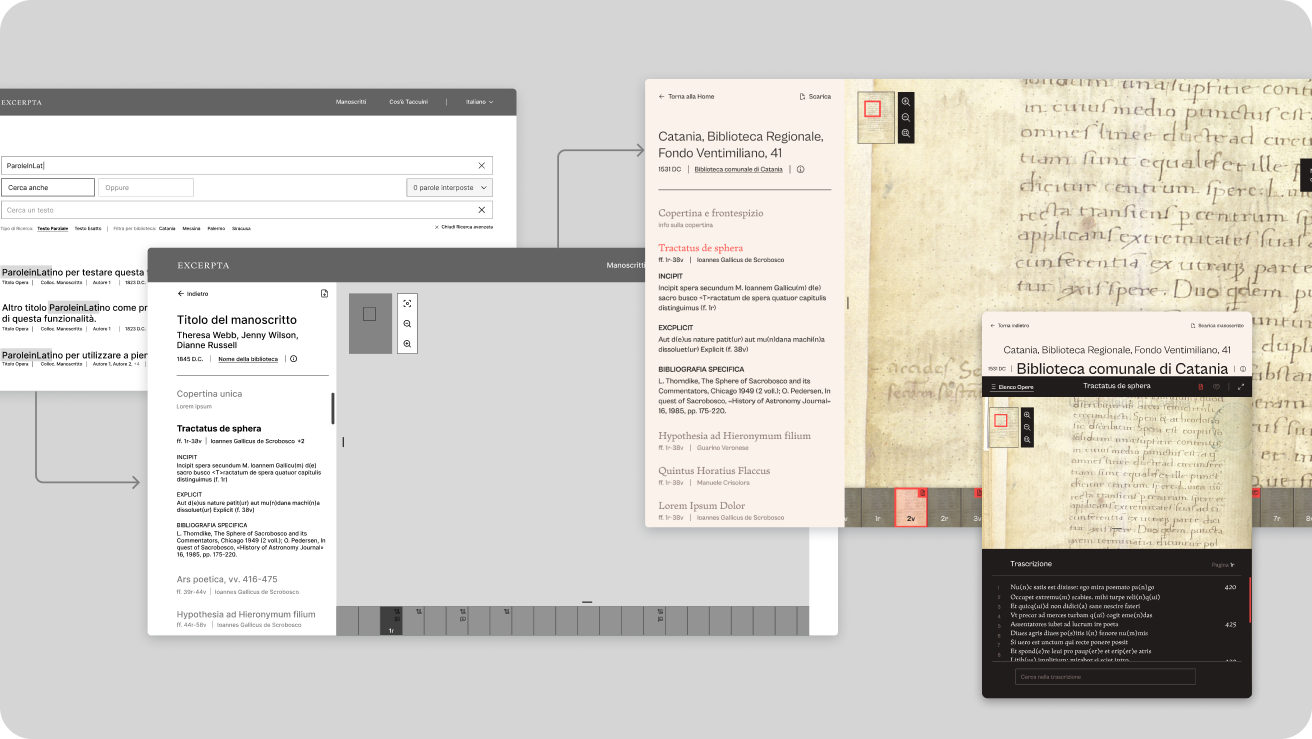The height and width of the screenshot is (739, 1312).
Task: Select page 1r in wireframe filmstrip
Action: coord(391,621)
